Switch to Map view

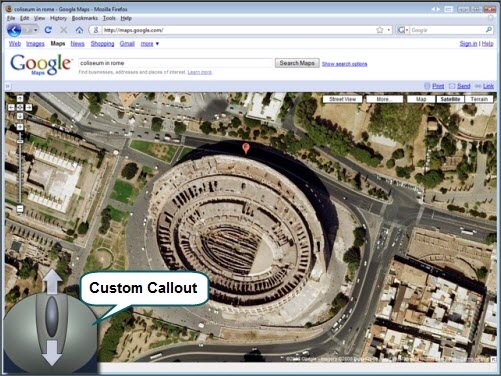[x=421, y=99]
